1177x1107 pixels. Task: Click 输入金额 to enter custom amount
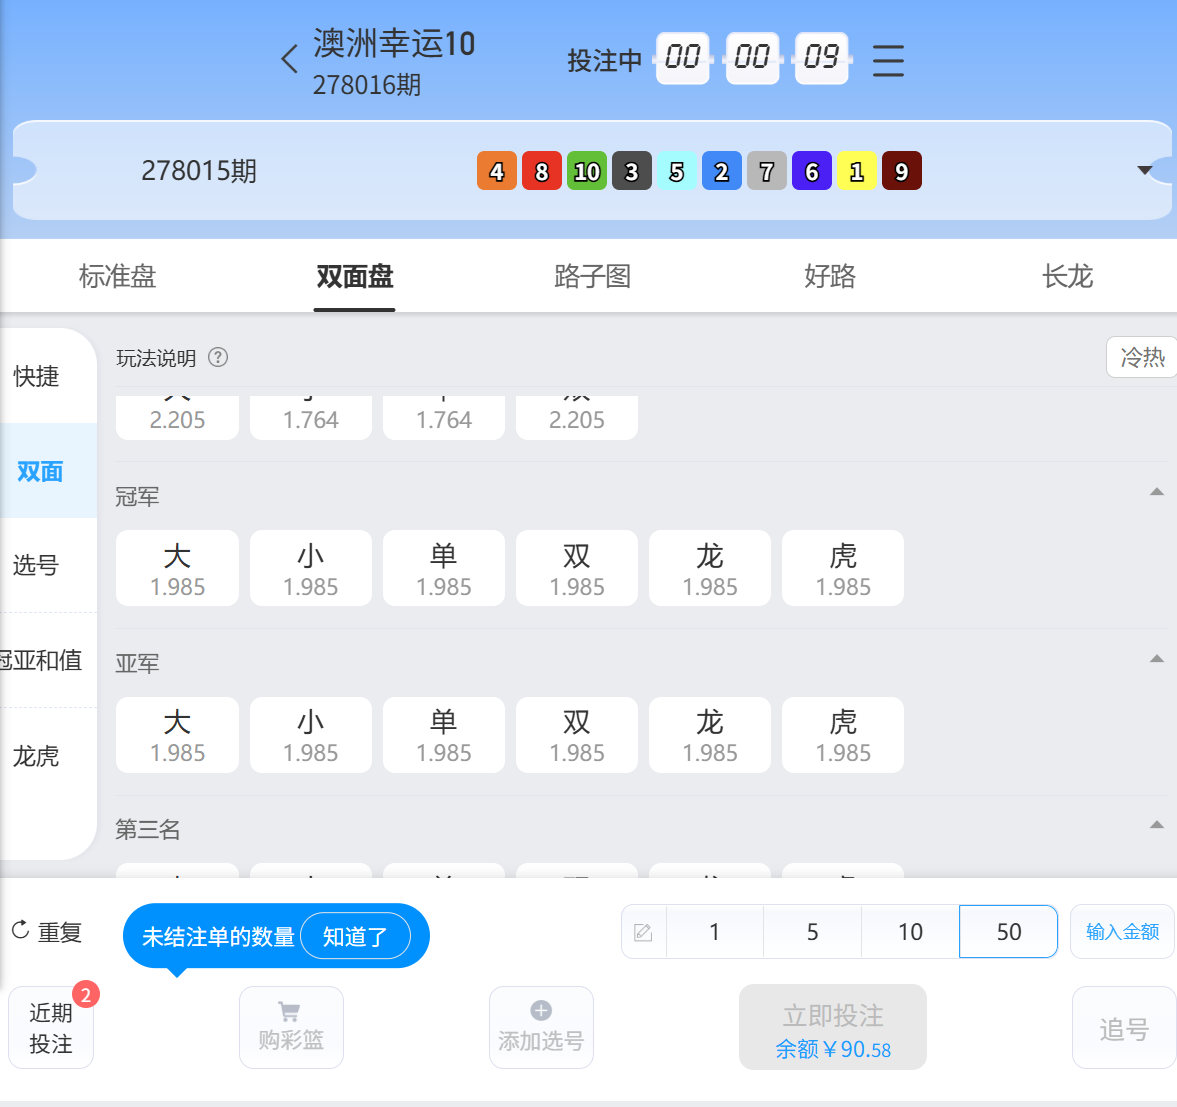click(1122, 931)
